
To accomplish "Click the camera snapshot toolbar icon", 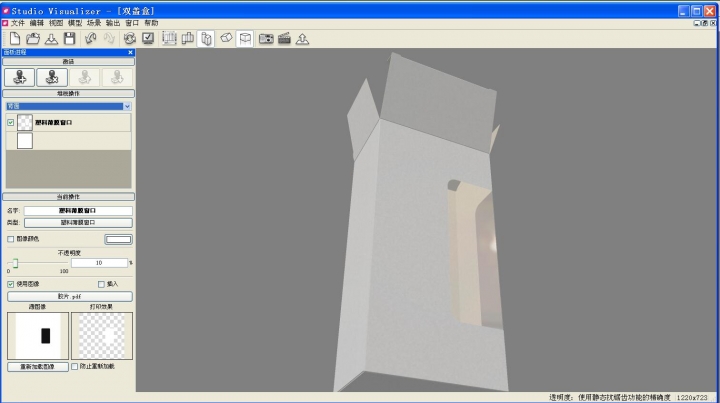I will [266, 38].
